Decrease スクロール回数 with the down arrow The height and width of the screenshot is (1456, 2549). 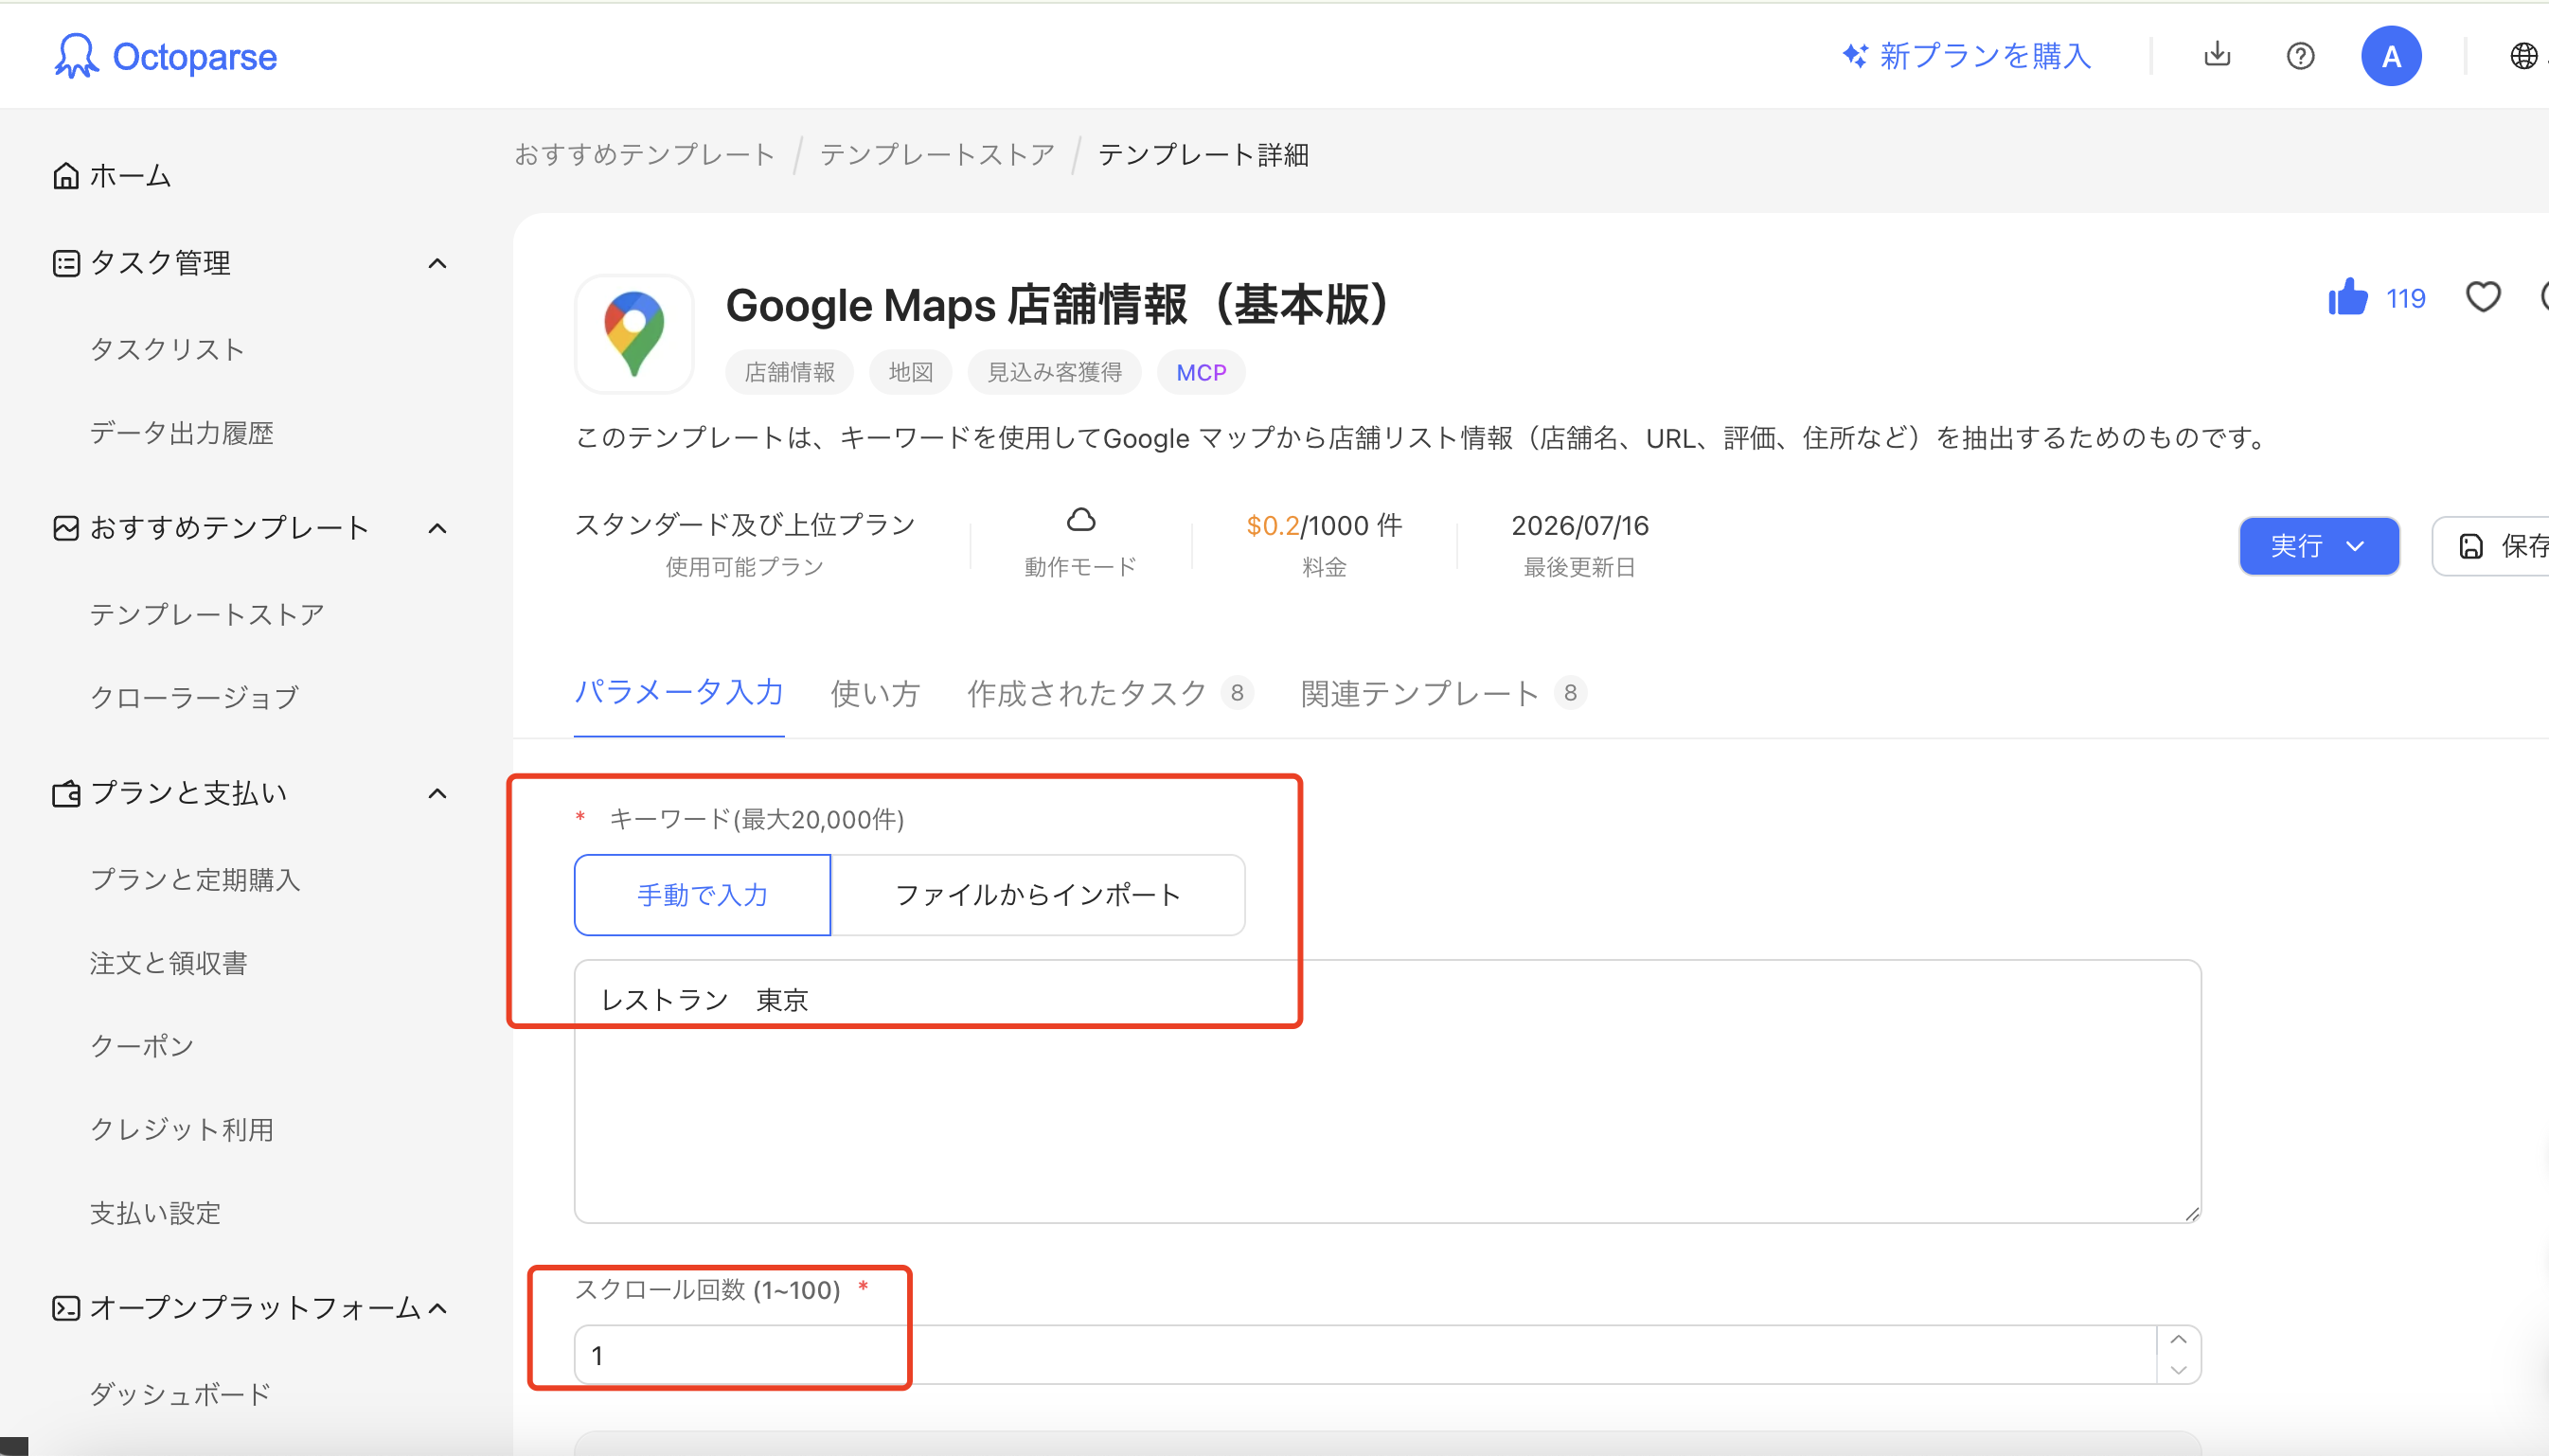click(x=2178, y=1370)
